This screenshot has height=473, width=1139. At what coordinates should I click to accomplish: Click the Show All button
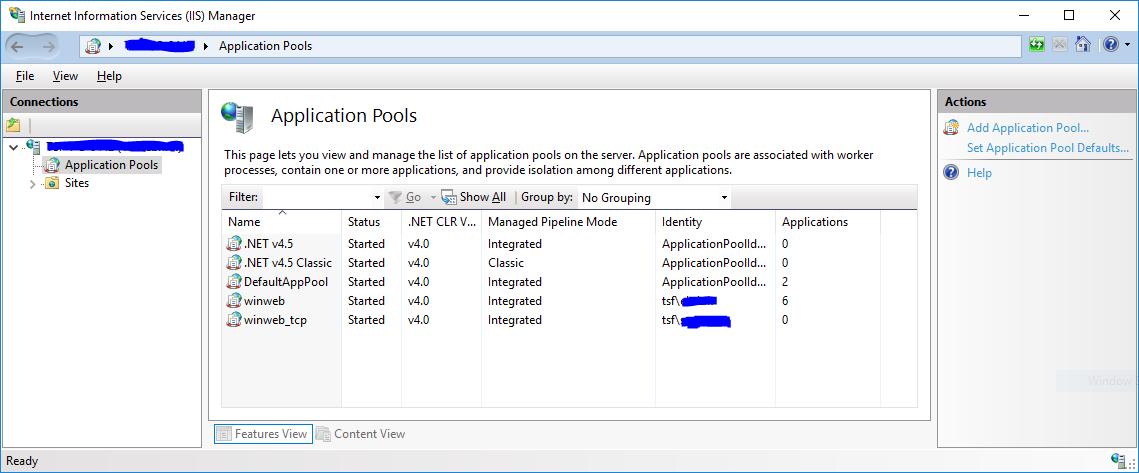(x=474, y=197)
